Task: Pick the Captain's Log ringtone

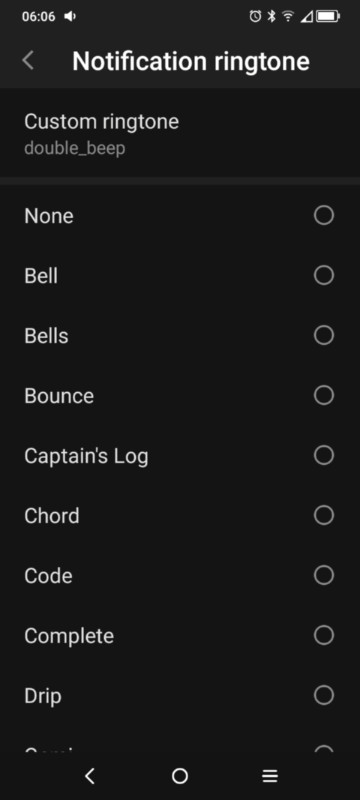Action: pyautogui.click(x=179, y=456)
